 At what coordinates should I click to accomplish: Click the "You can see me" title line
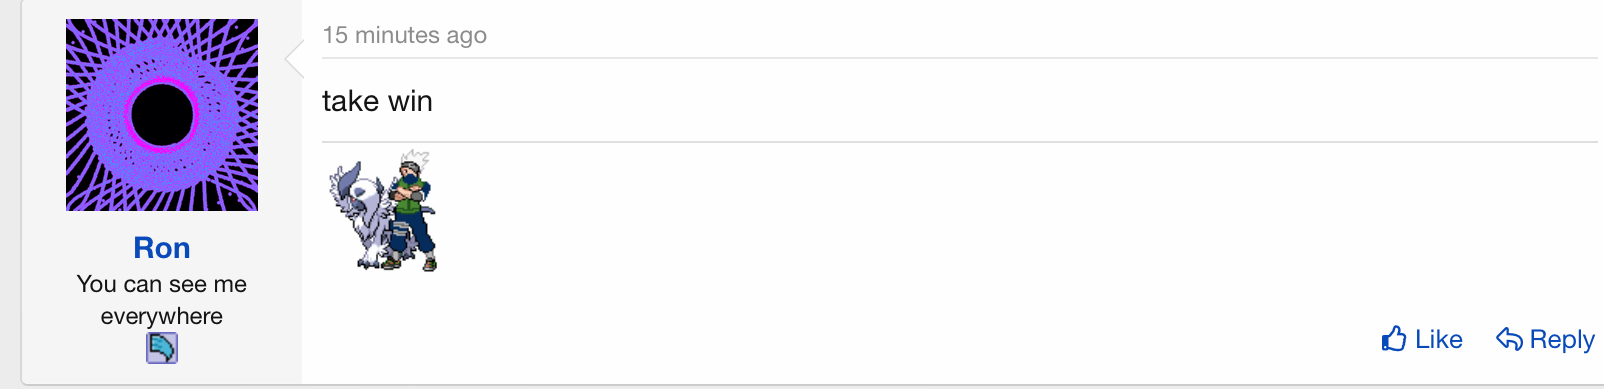coord(162,284)
